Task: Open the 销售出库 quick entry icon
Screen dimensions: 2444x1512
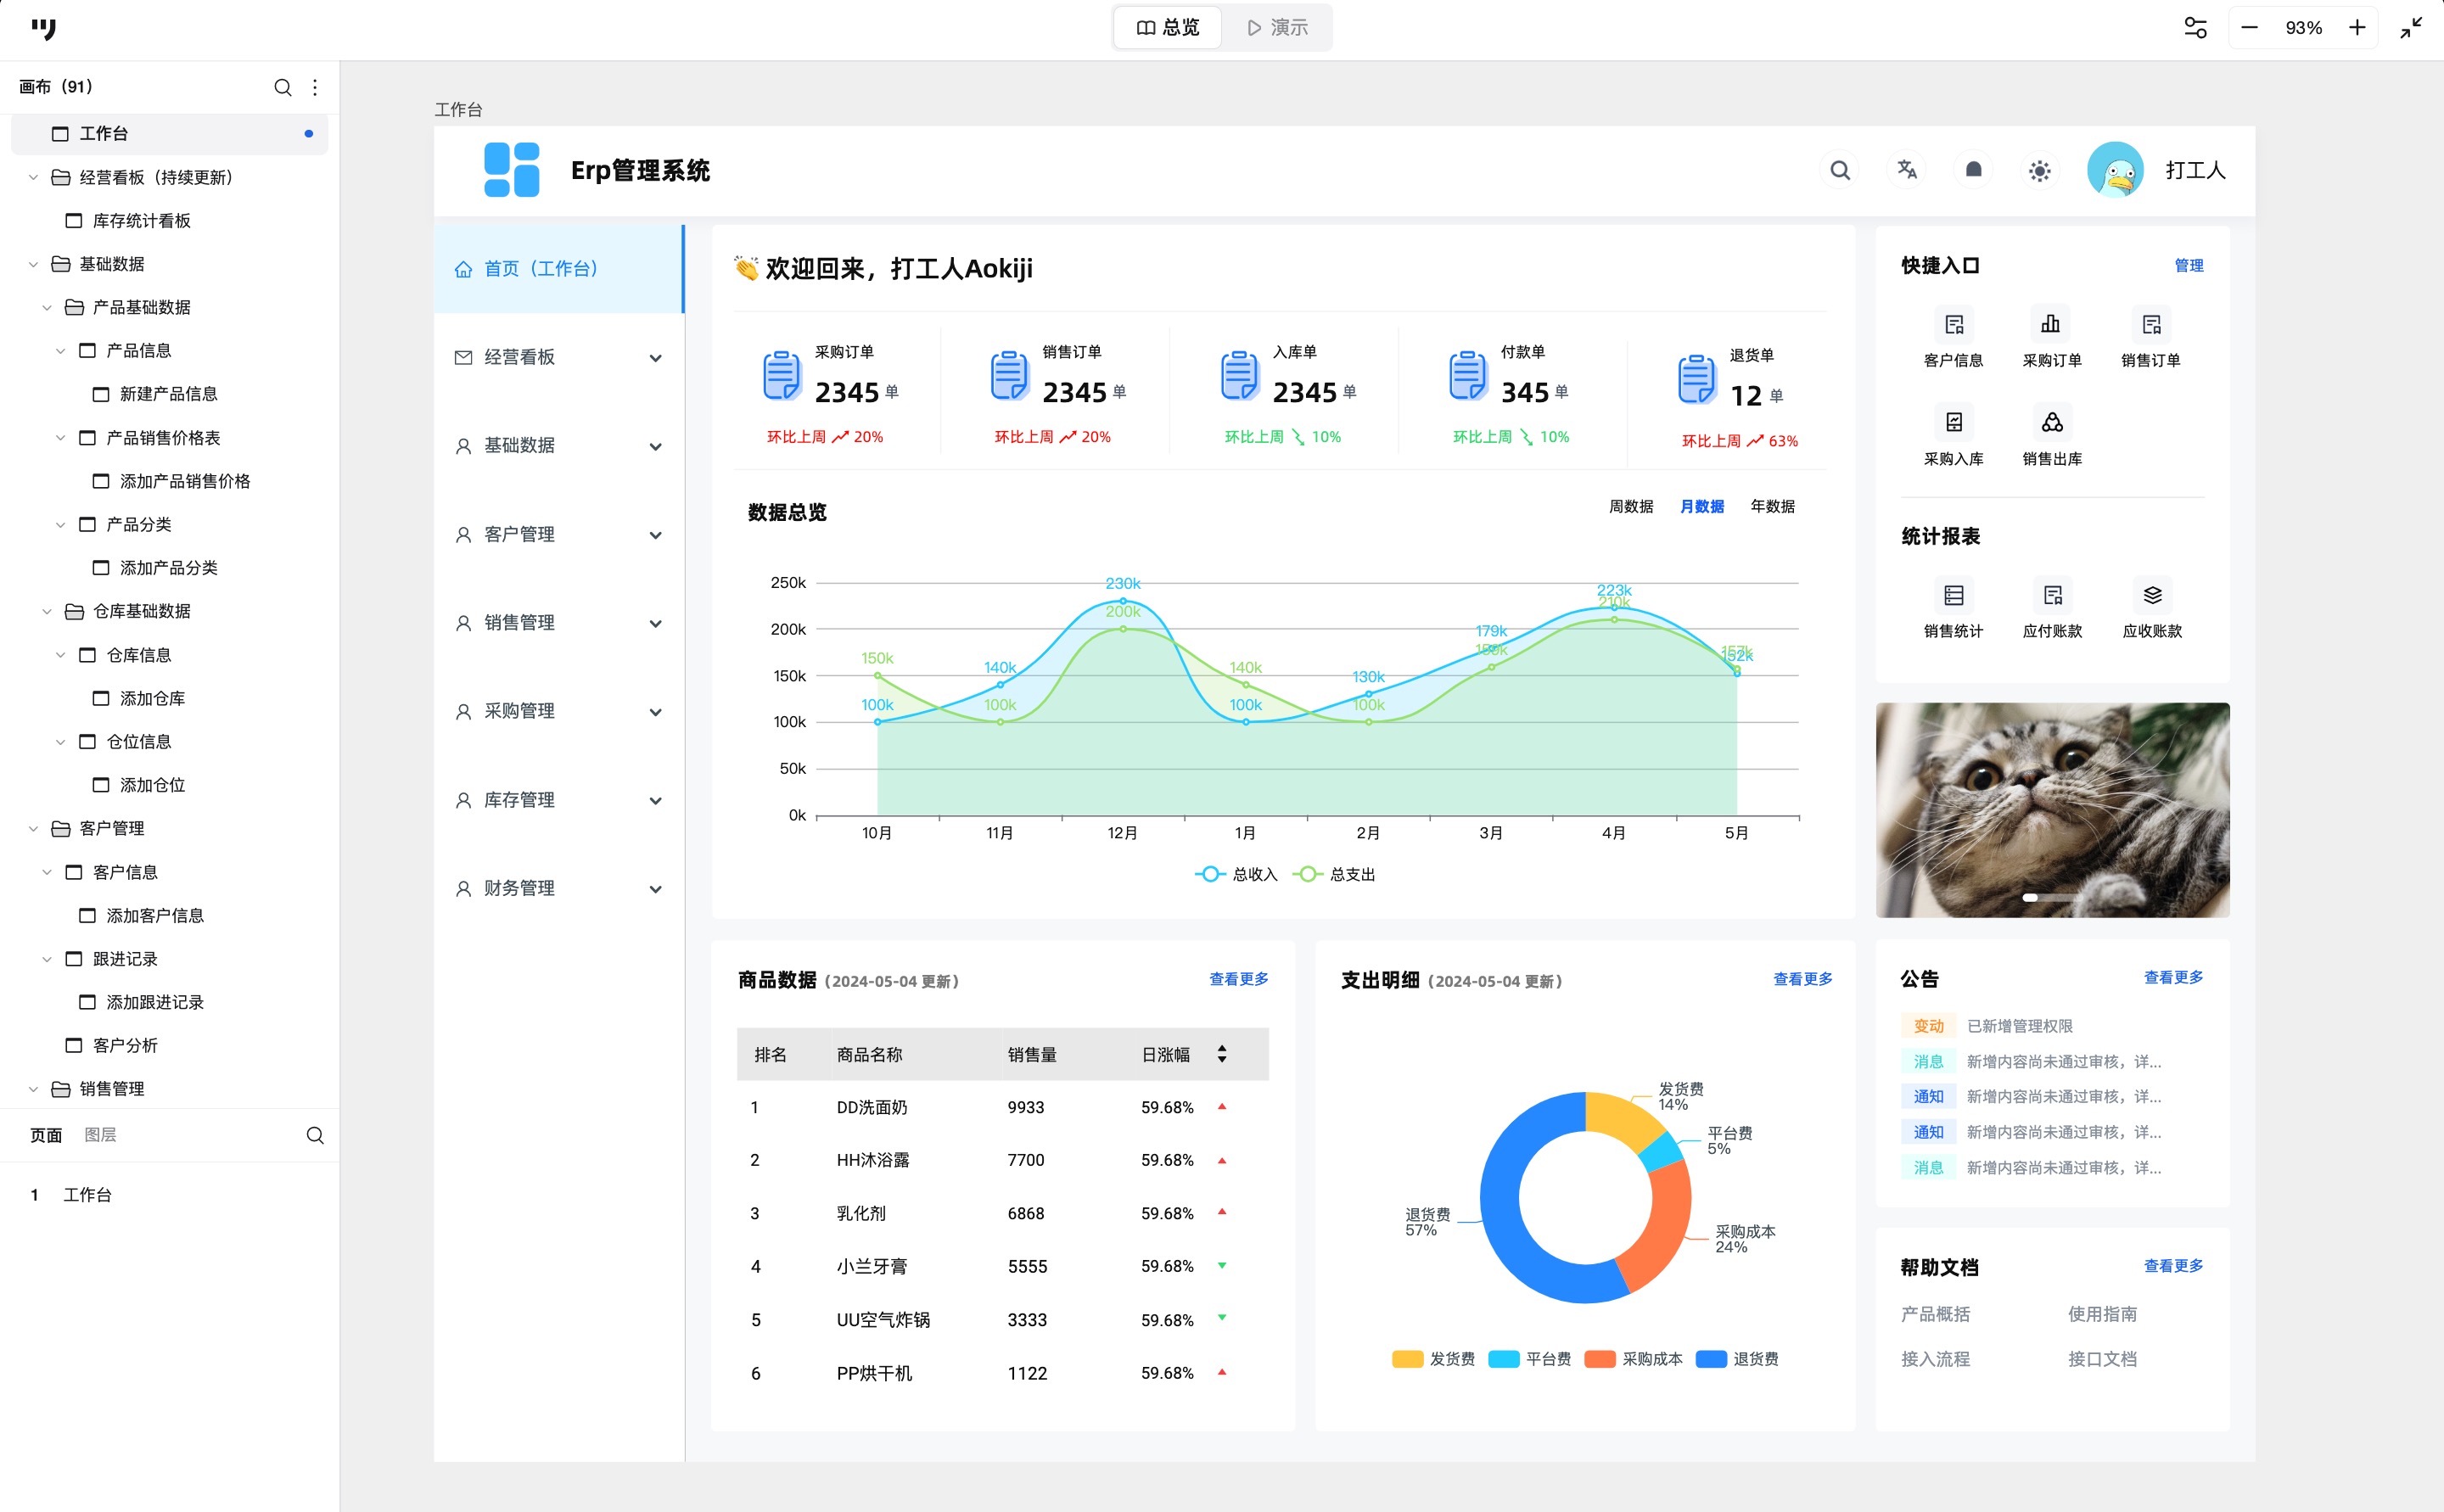Action: [x=2051, y=423]
